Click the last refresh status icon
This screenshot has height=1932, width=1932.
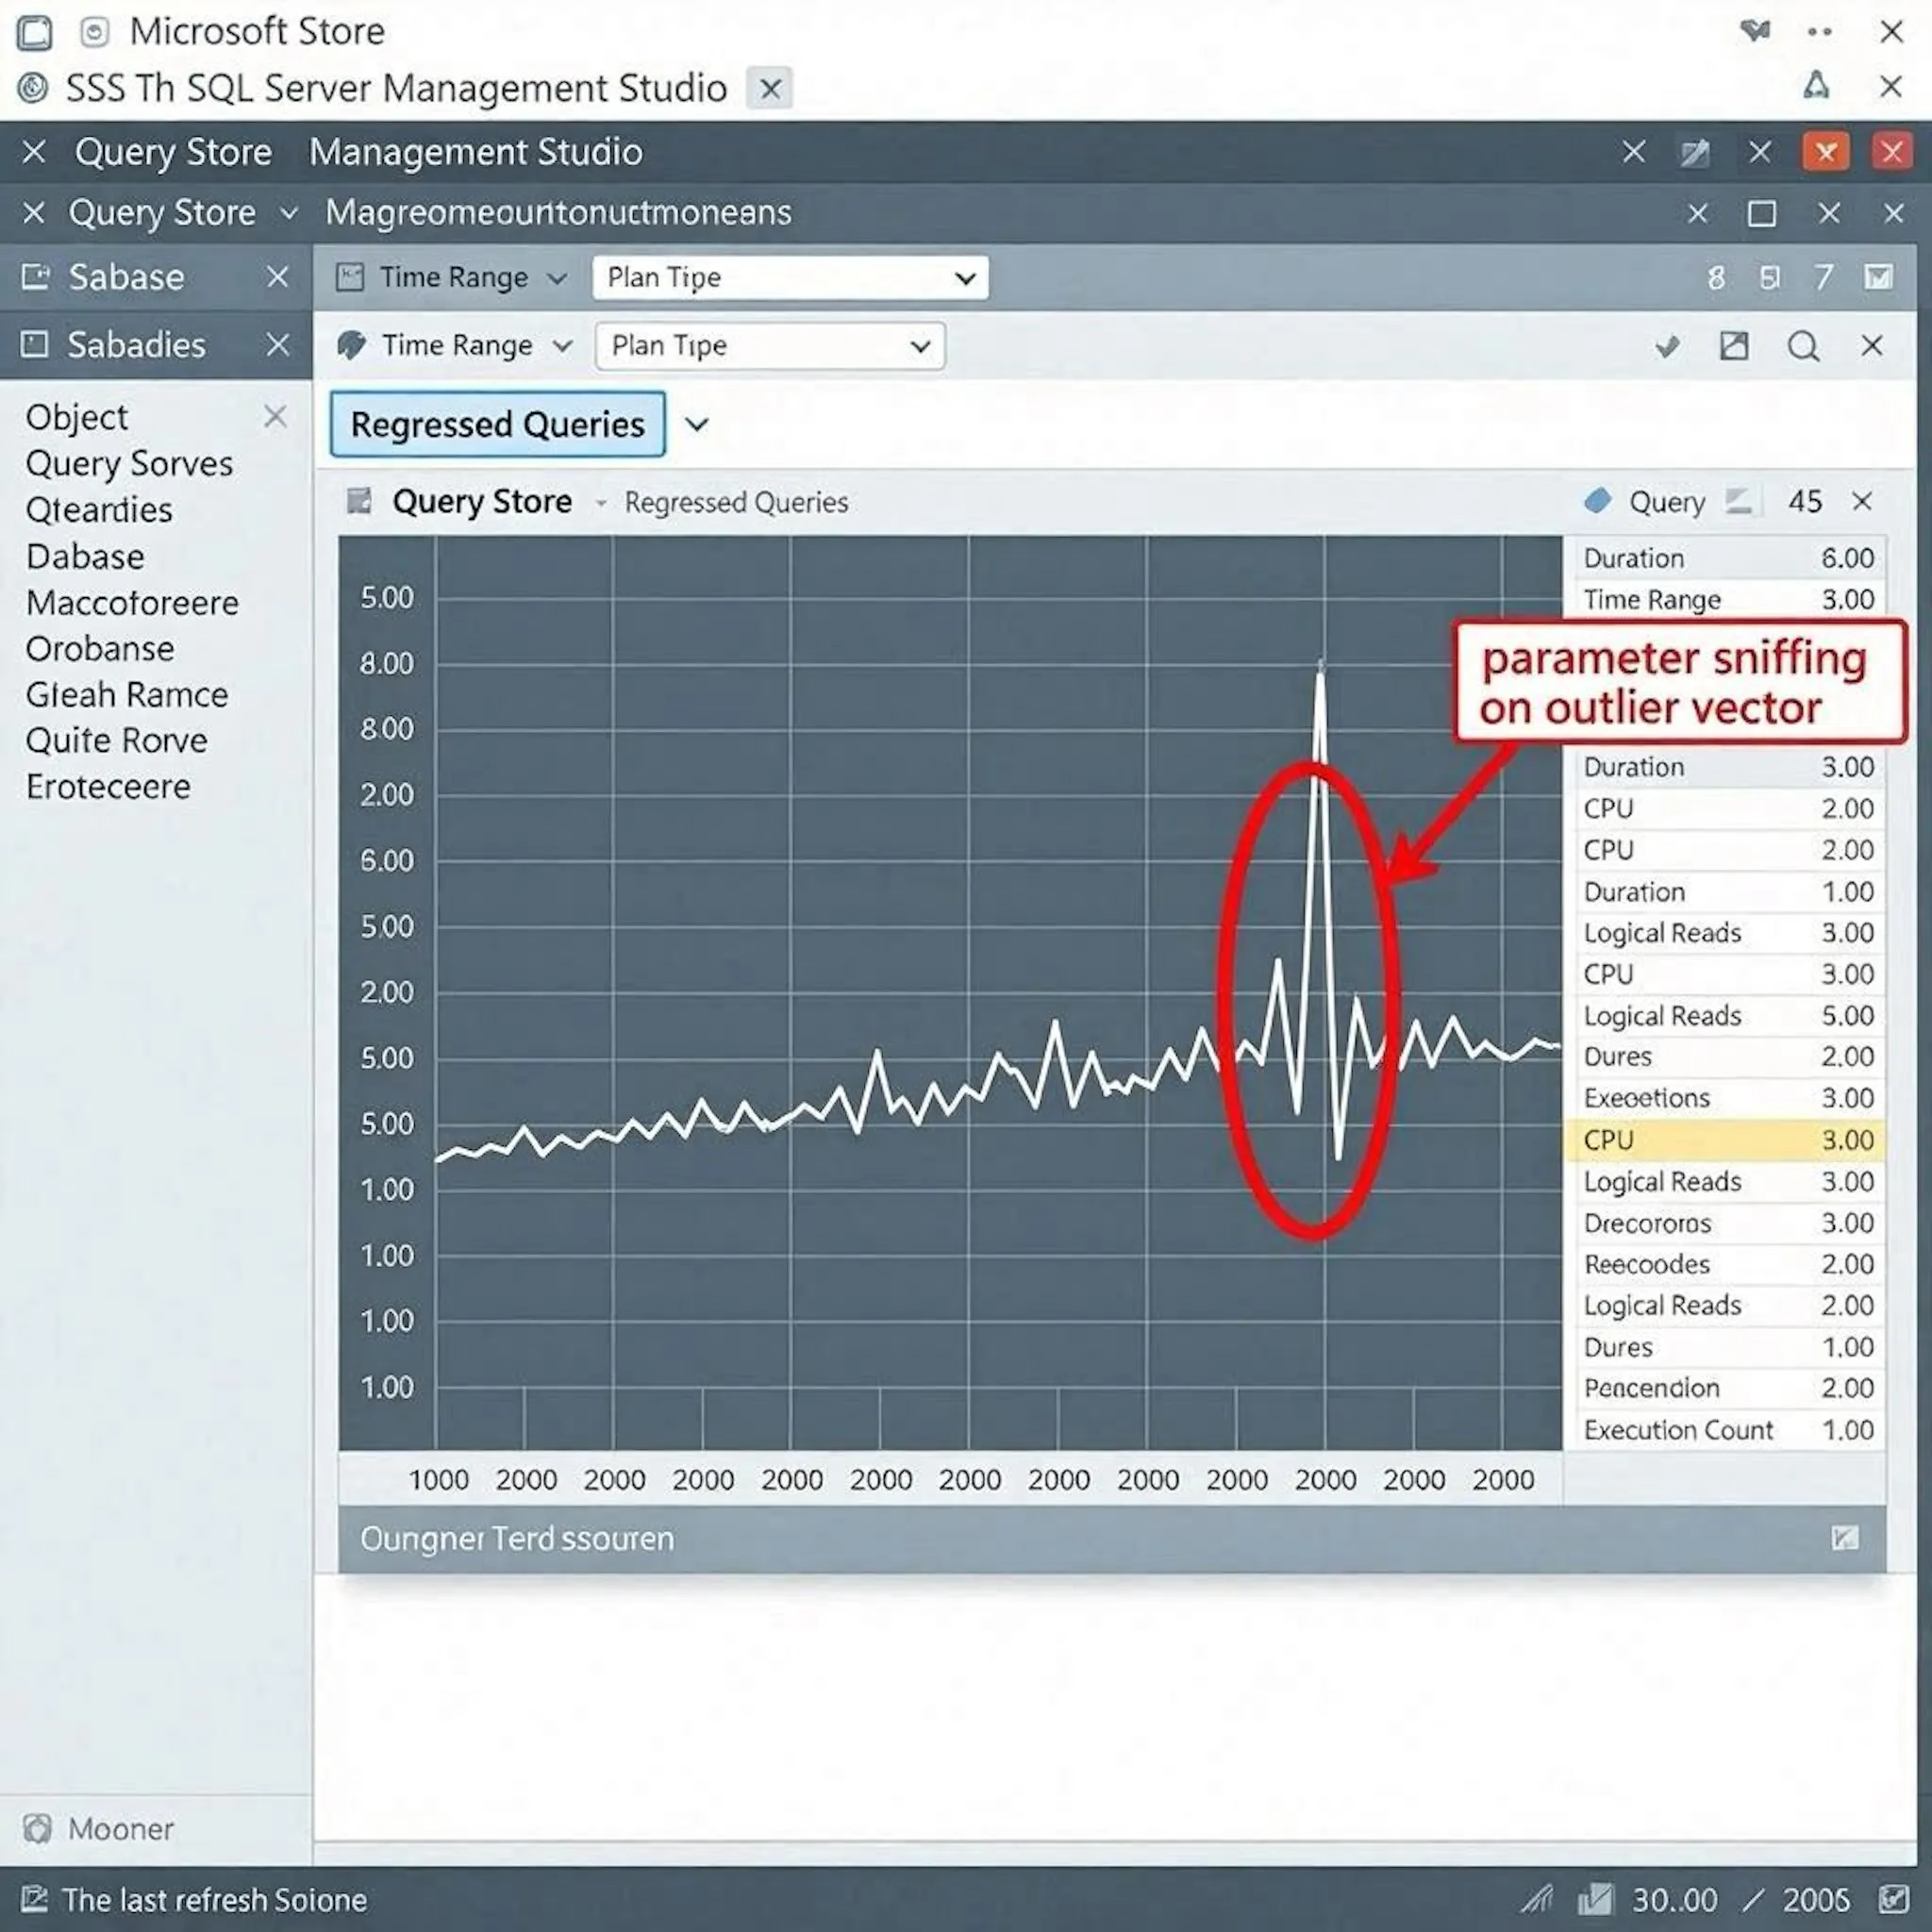pyautogui.click(x=35, y=1898)
